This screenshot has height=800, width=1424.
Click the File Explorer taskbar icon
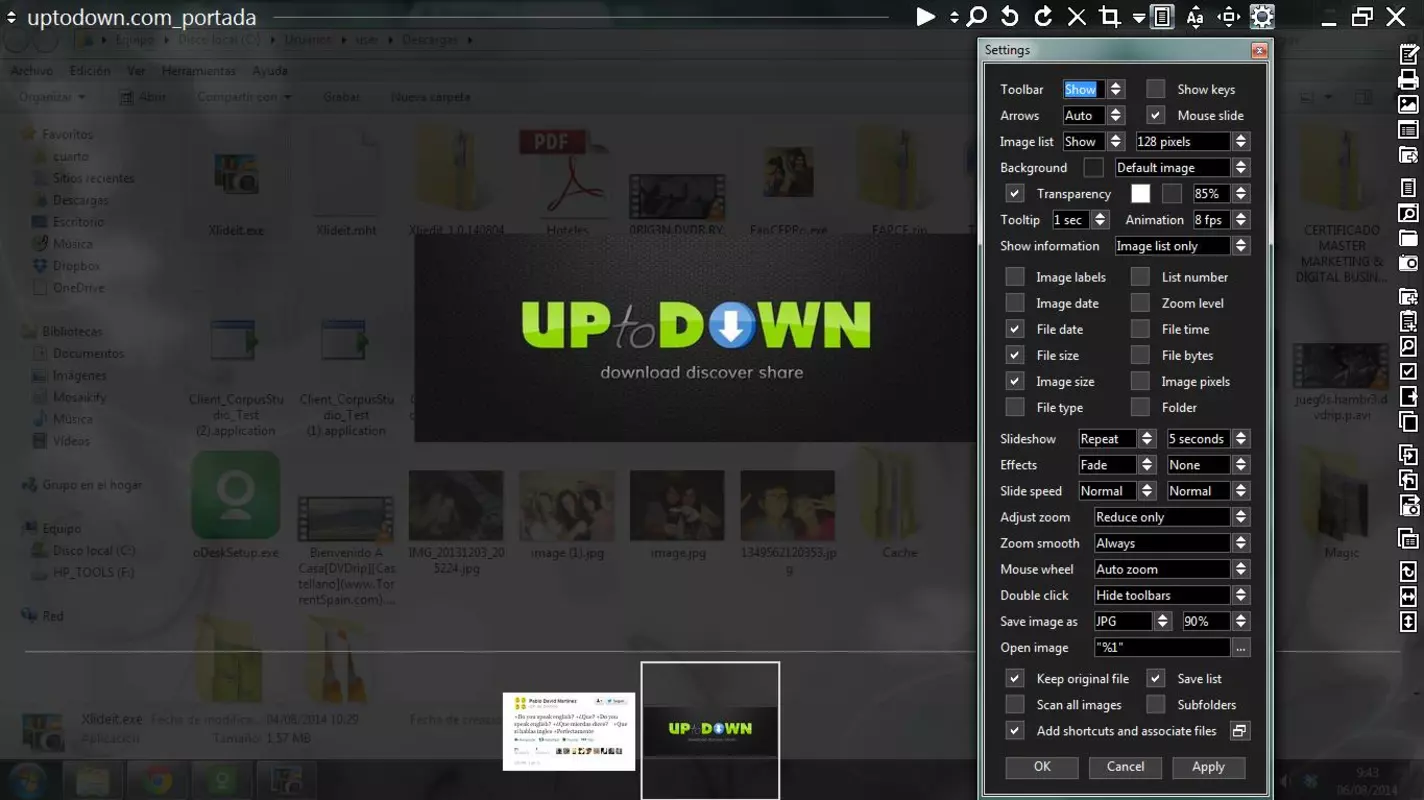click(92, 780)
